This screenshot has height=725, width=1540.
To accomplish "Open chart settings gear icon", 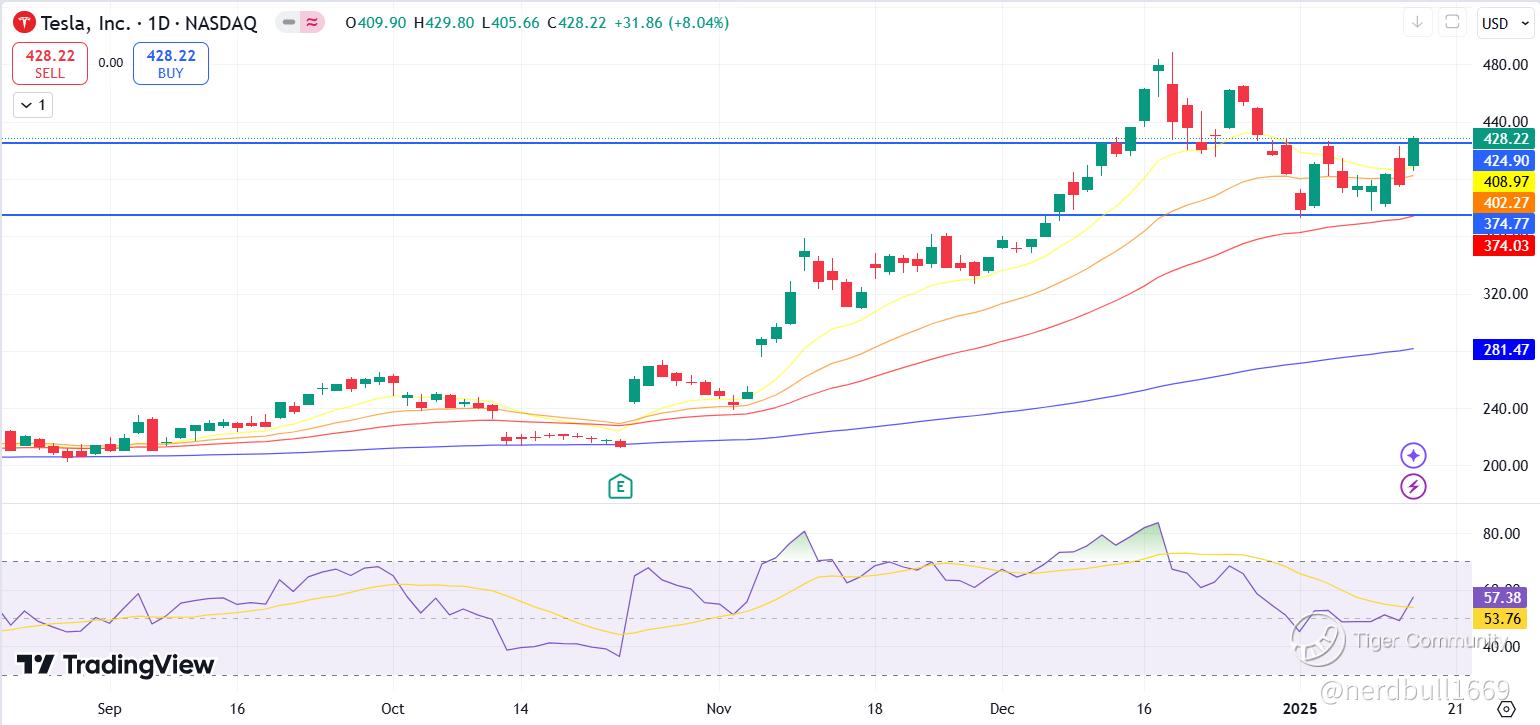I will pos(1506,709).
